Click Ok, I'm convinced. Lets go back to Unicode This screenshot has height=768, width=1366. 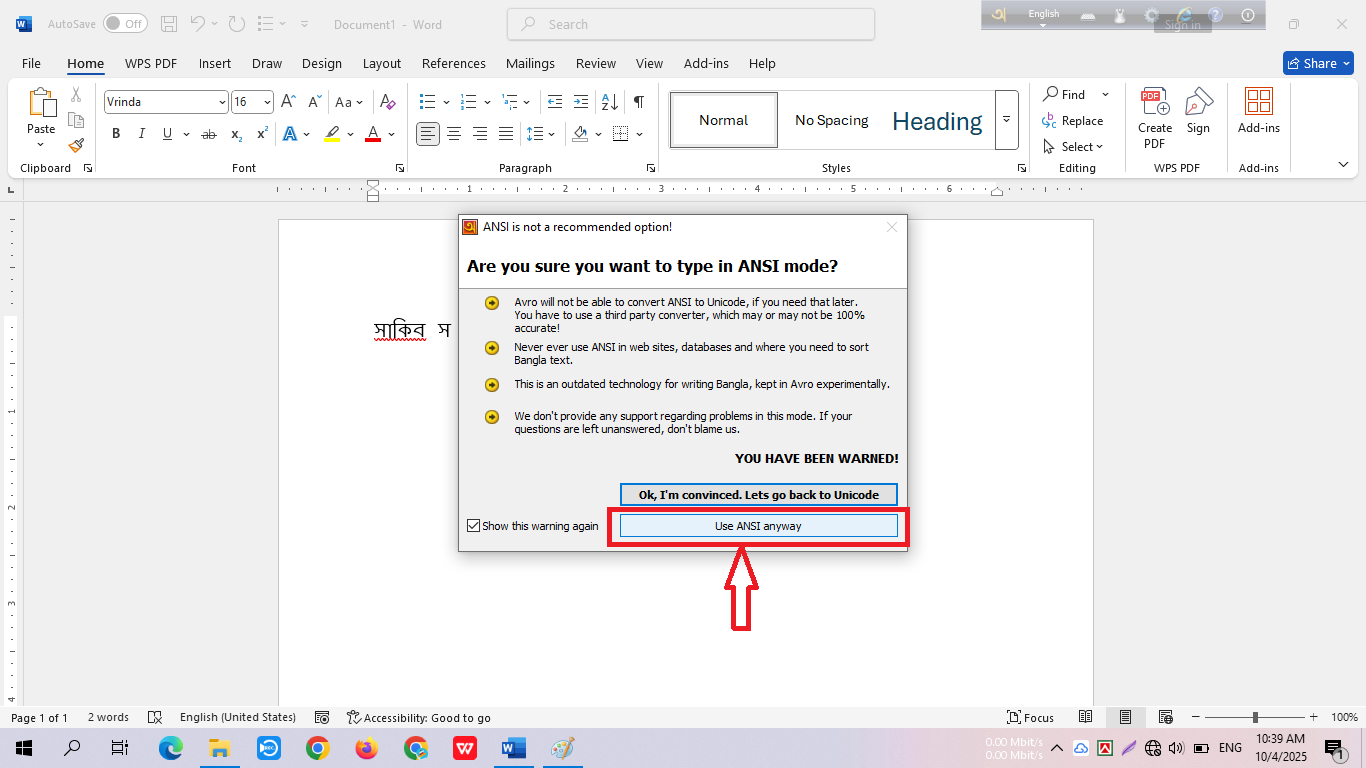click(758, 495)
